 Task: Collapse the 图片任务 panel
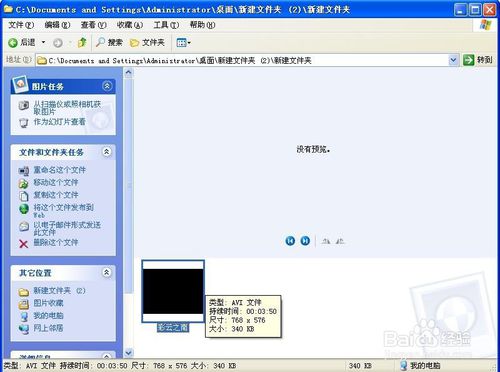(x=107, y=86)
